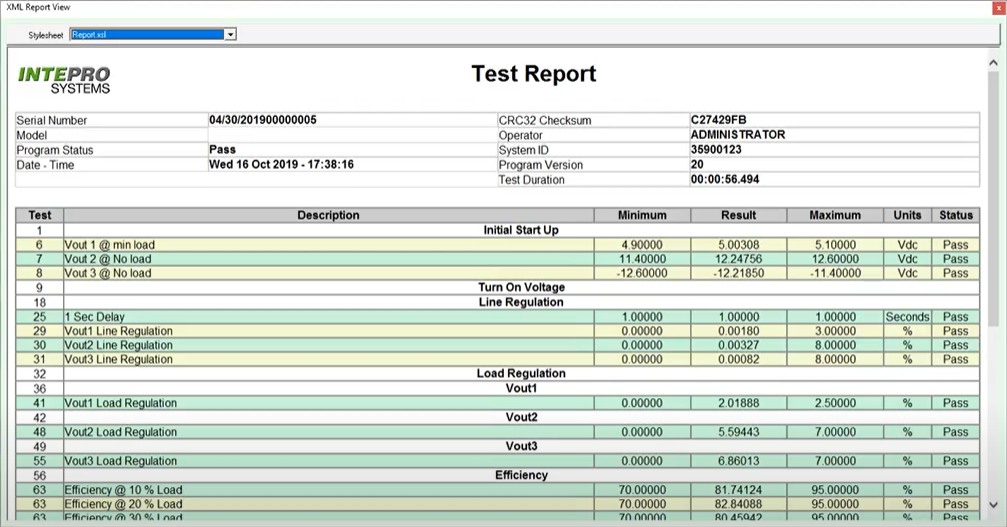Click the Minimum column header

[x=642, y=215]
